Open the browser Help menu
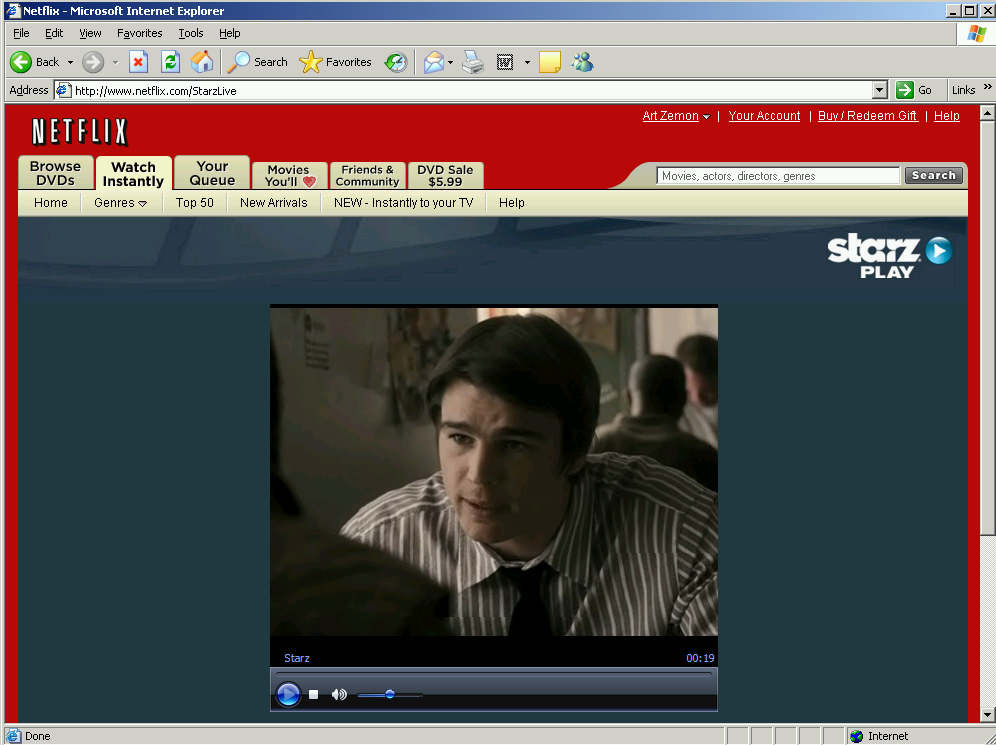The height and width of the screenshot is (745, 996). (x=229, y=33)
